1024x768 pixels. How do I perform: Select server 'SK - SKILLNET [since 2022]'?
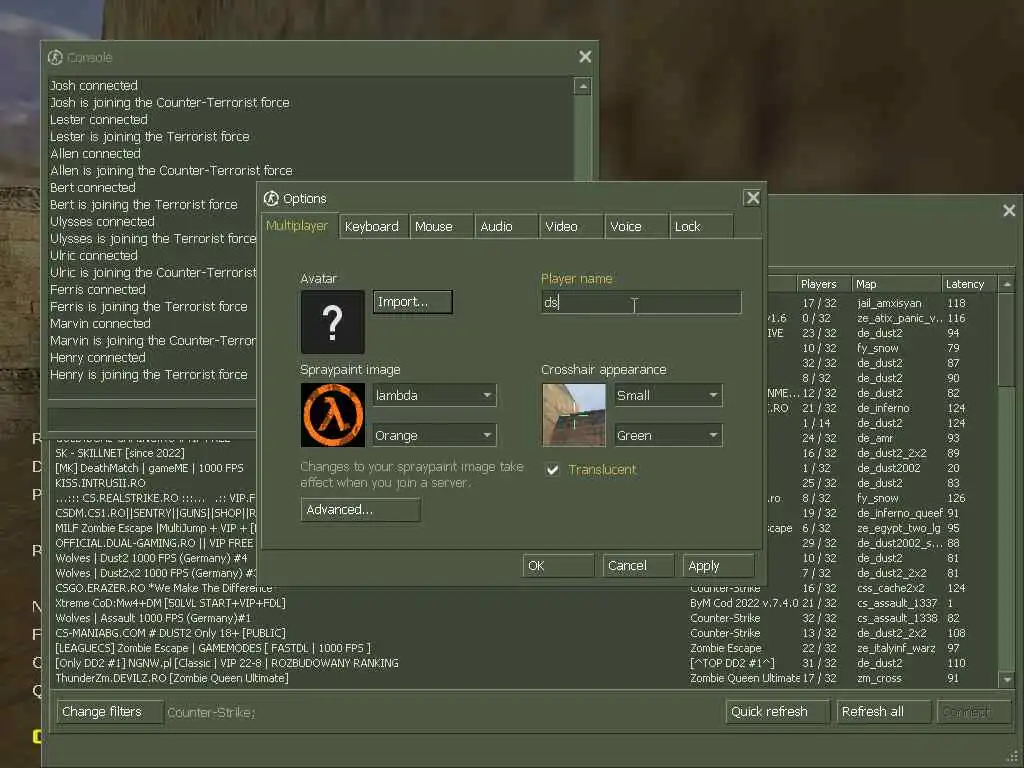[x=120, y=453]
